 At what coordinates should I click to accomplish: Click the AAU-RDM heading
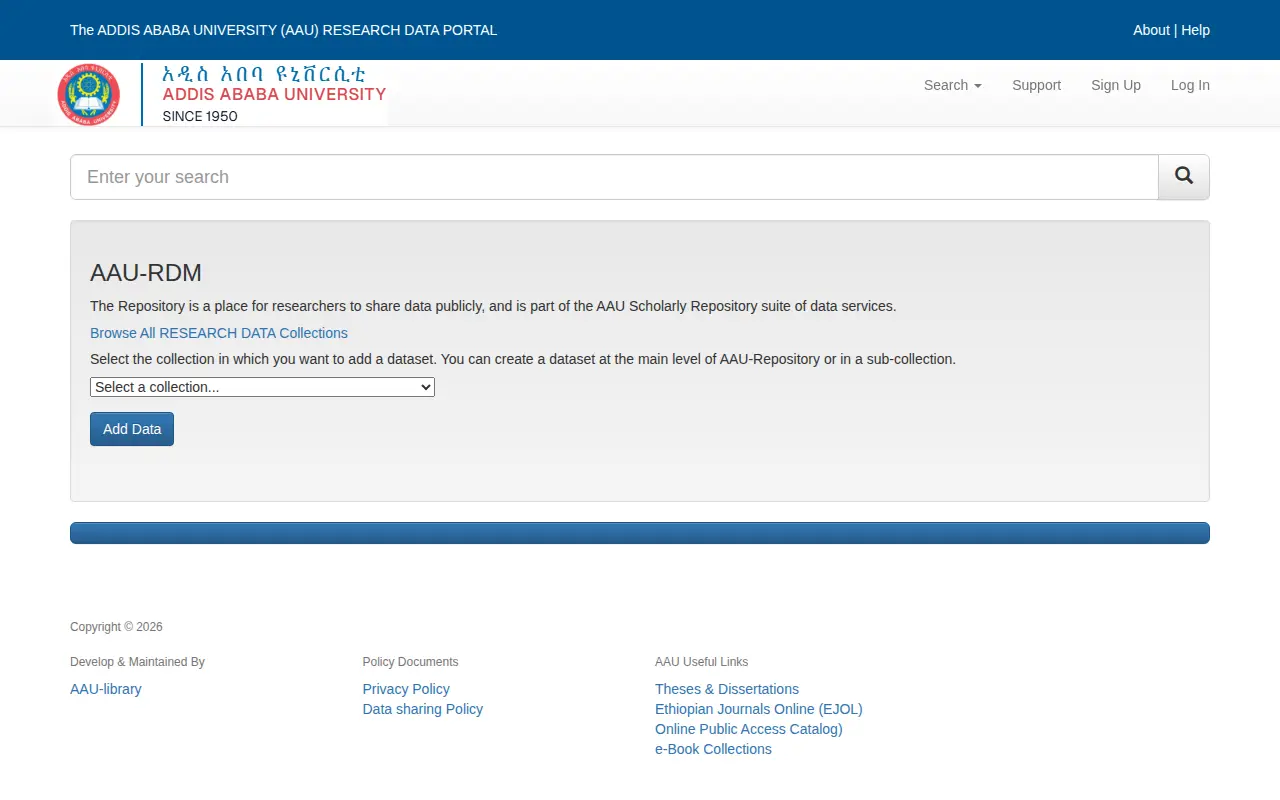pyautogui.click(x=146, y=273)
